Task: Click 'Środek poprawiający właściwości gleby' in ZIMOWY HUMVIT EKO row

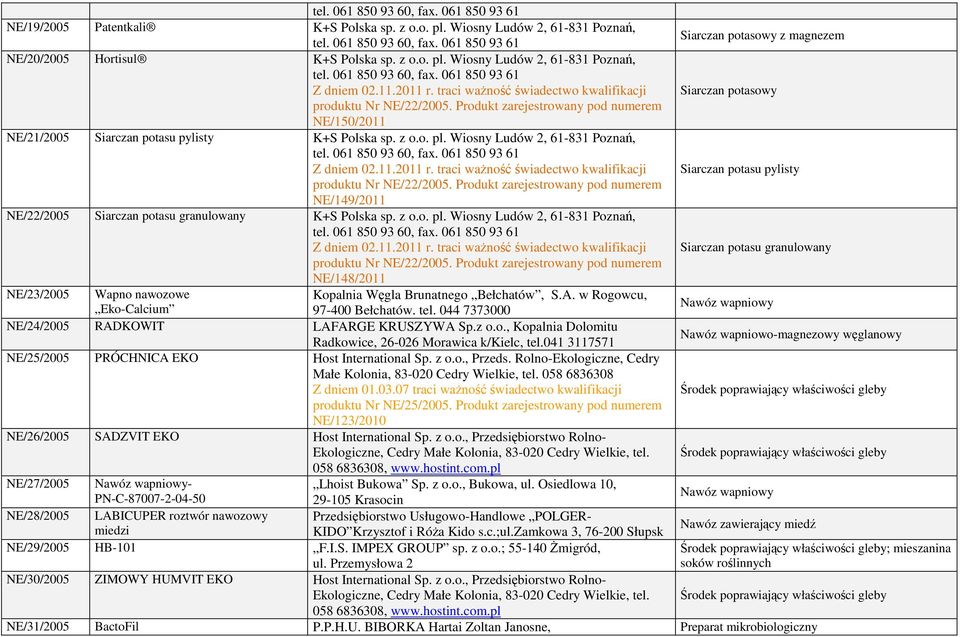Action: (783, 595)
